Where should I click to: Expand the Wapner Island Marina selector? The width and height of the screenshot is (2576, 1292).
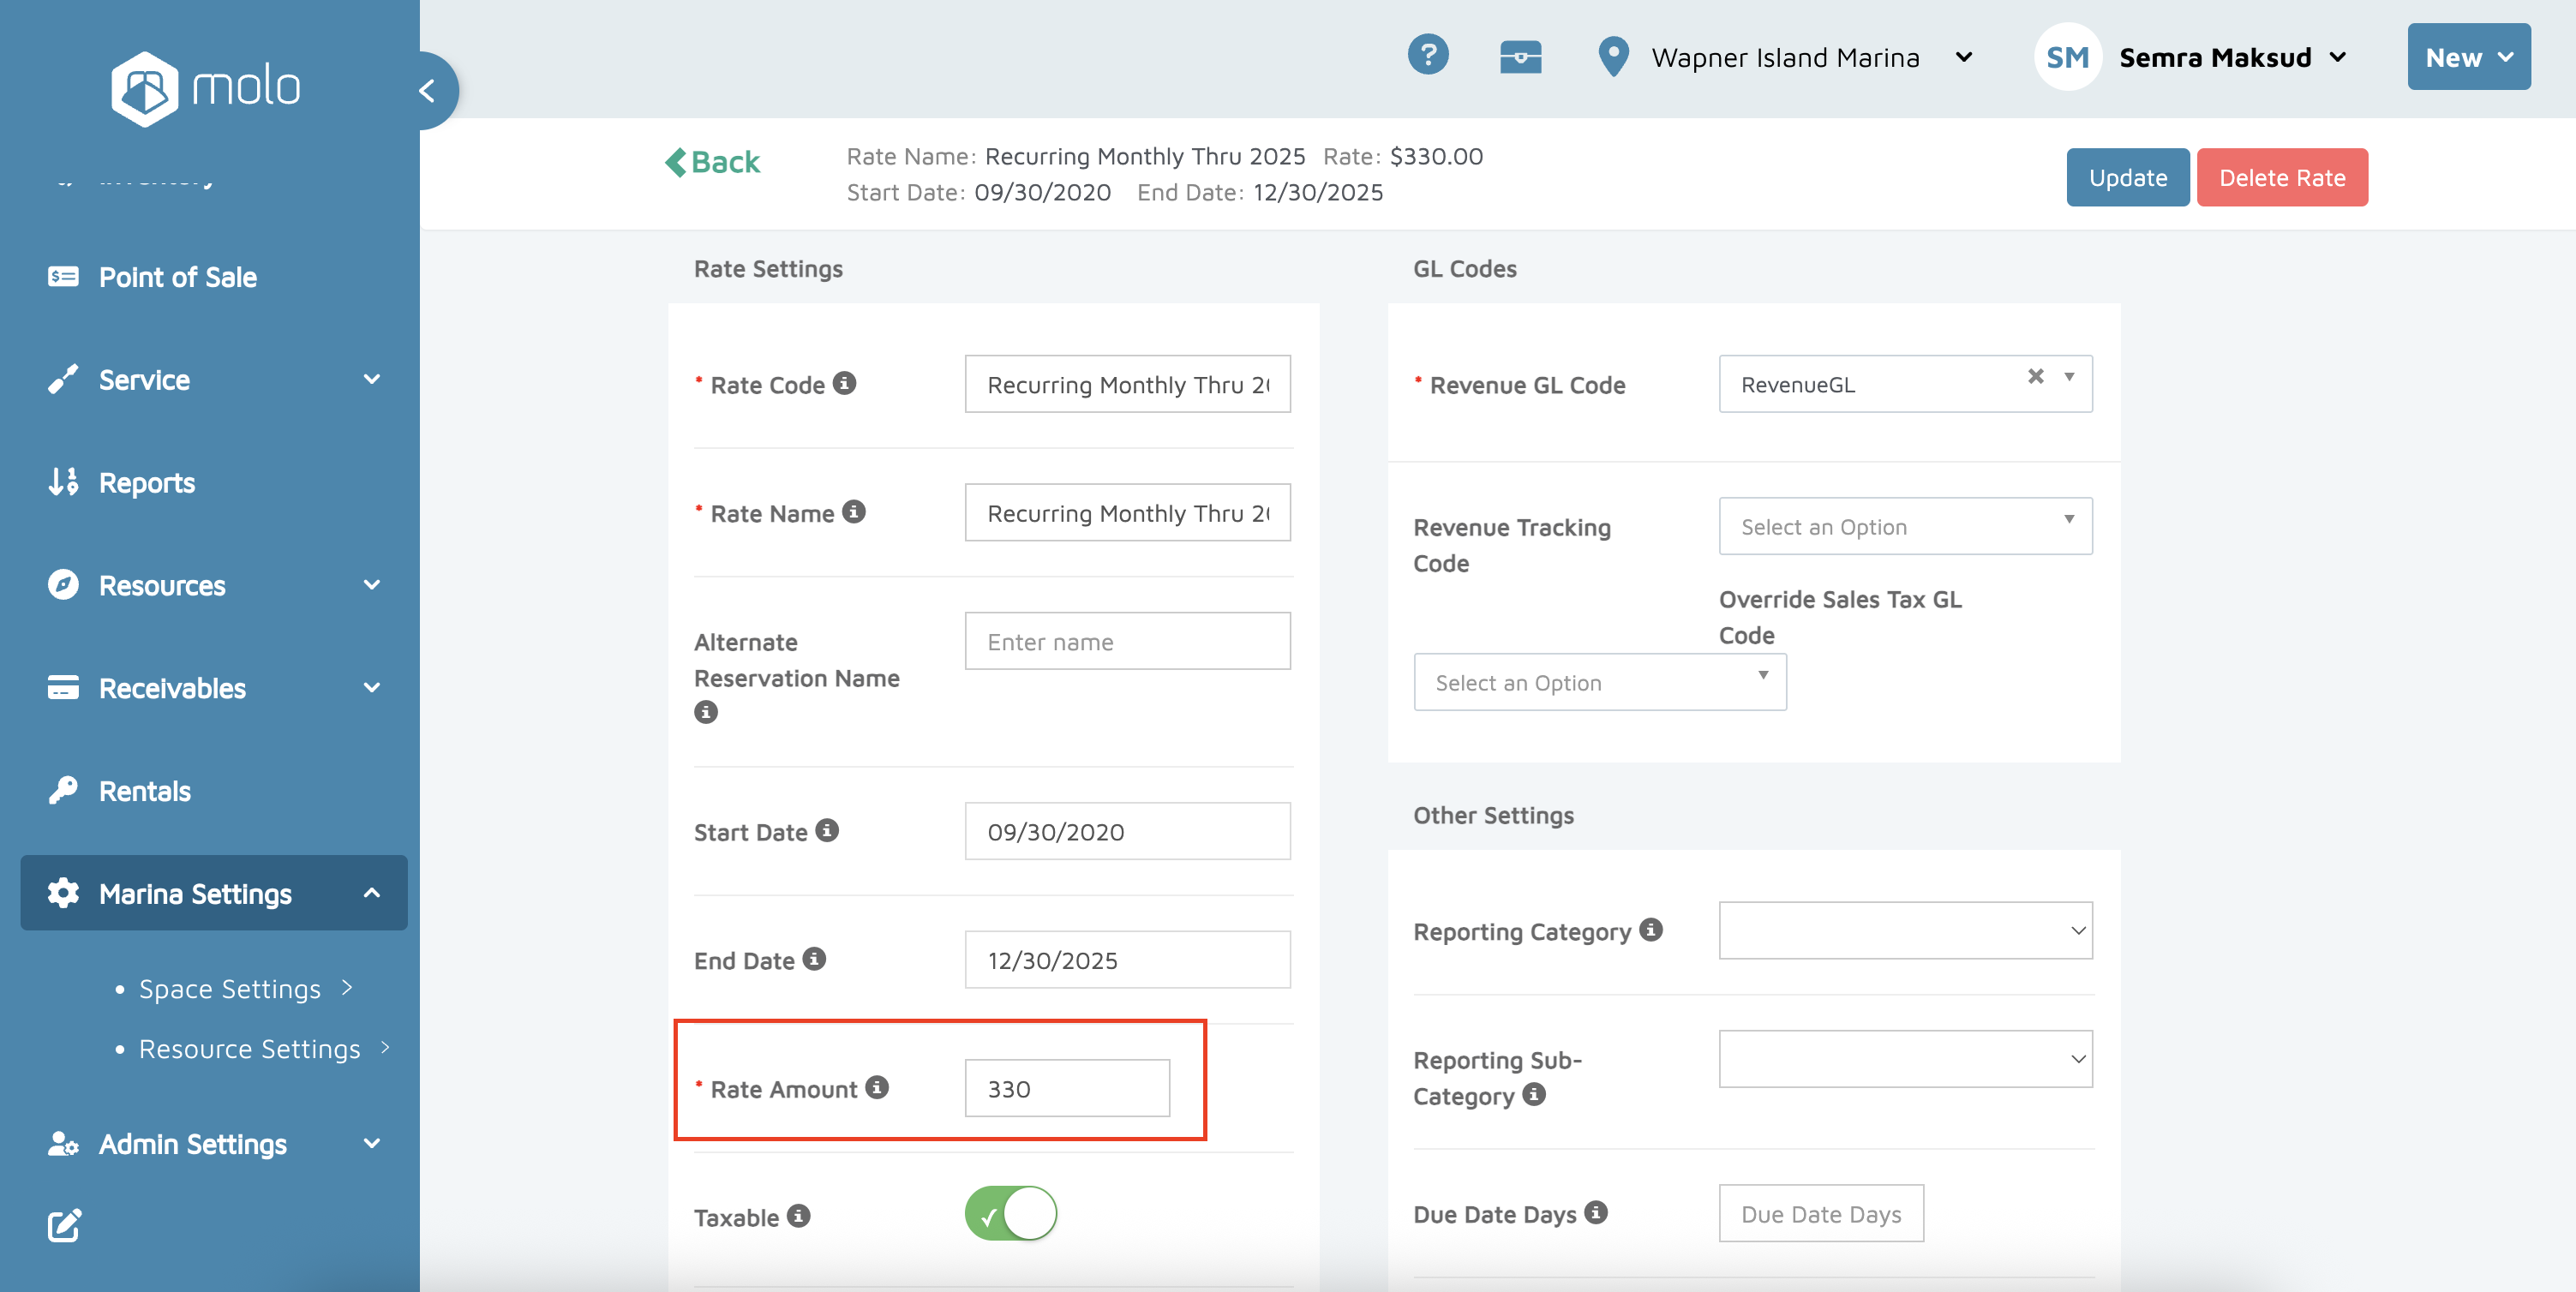click(1964, 58)
